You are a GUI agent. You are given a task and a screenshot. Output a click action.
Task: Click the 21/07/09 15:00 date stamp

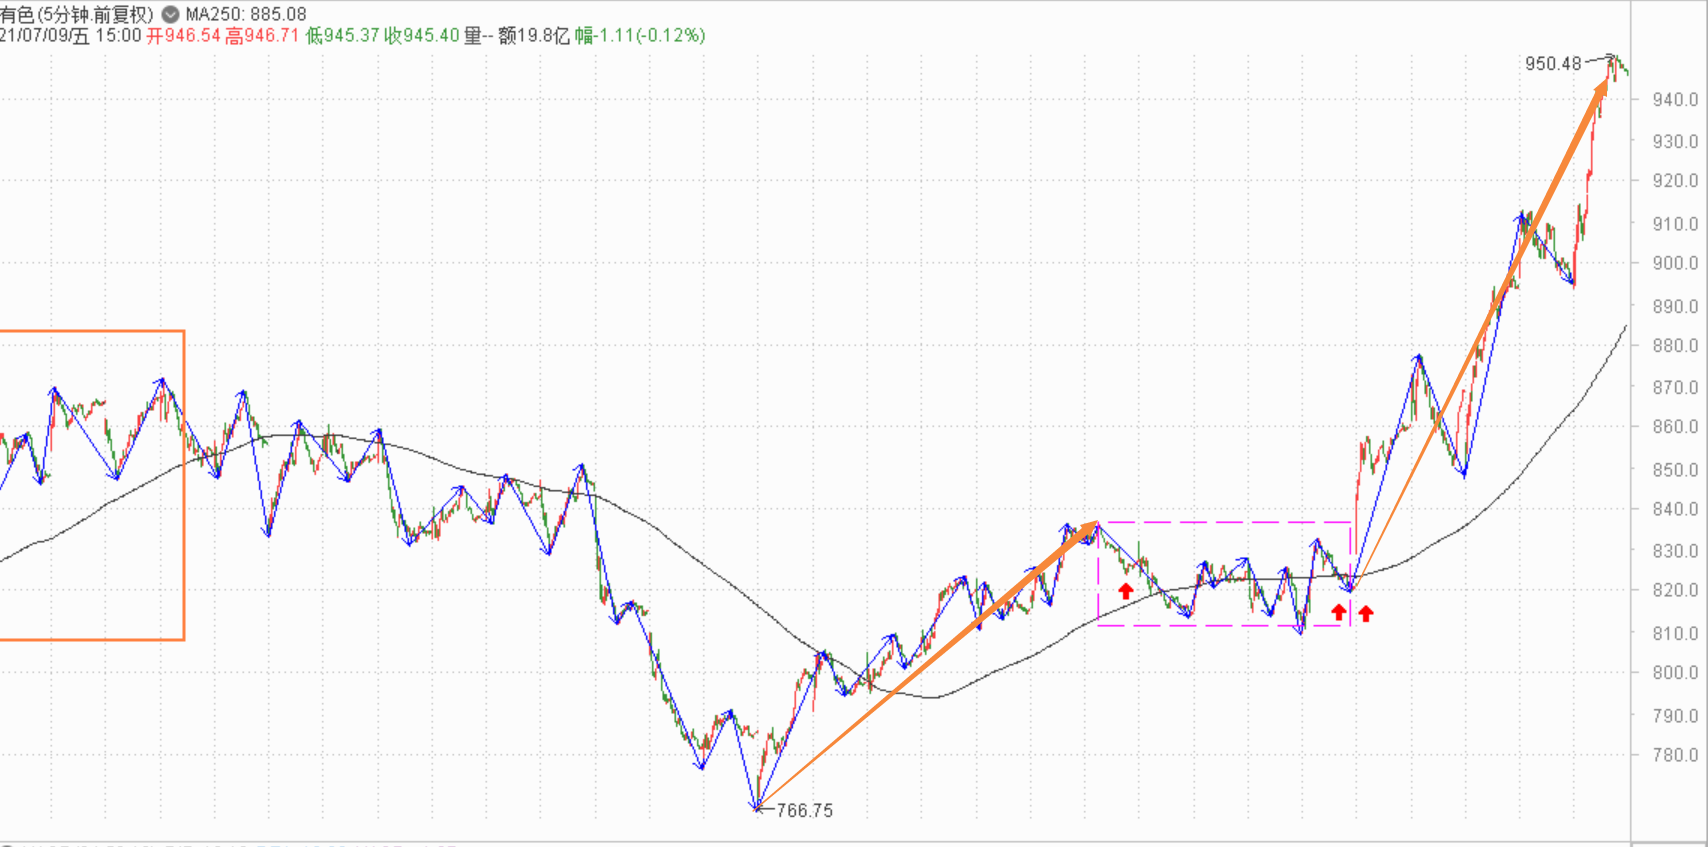click(x=70, y=36)
